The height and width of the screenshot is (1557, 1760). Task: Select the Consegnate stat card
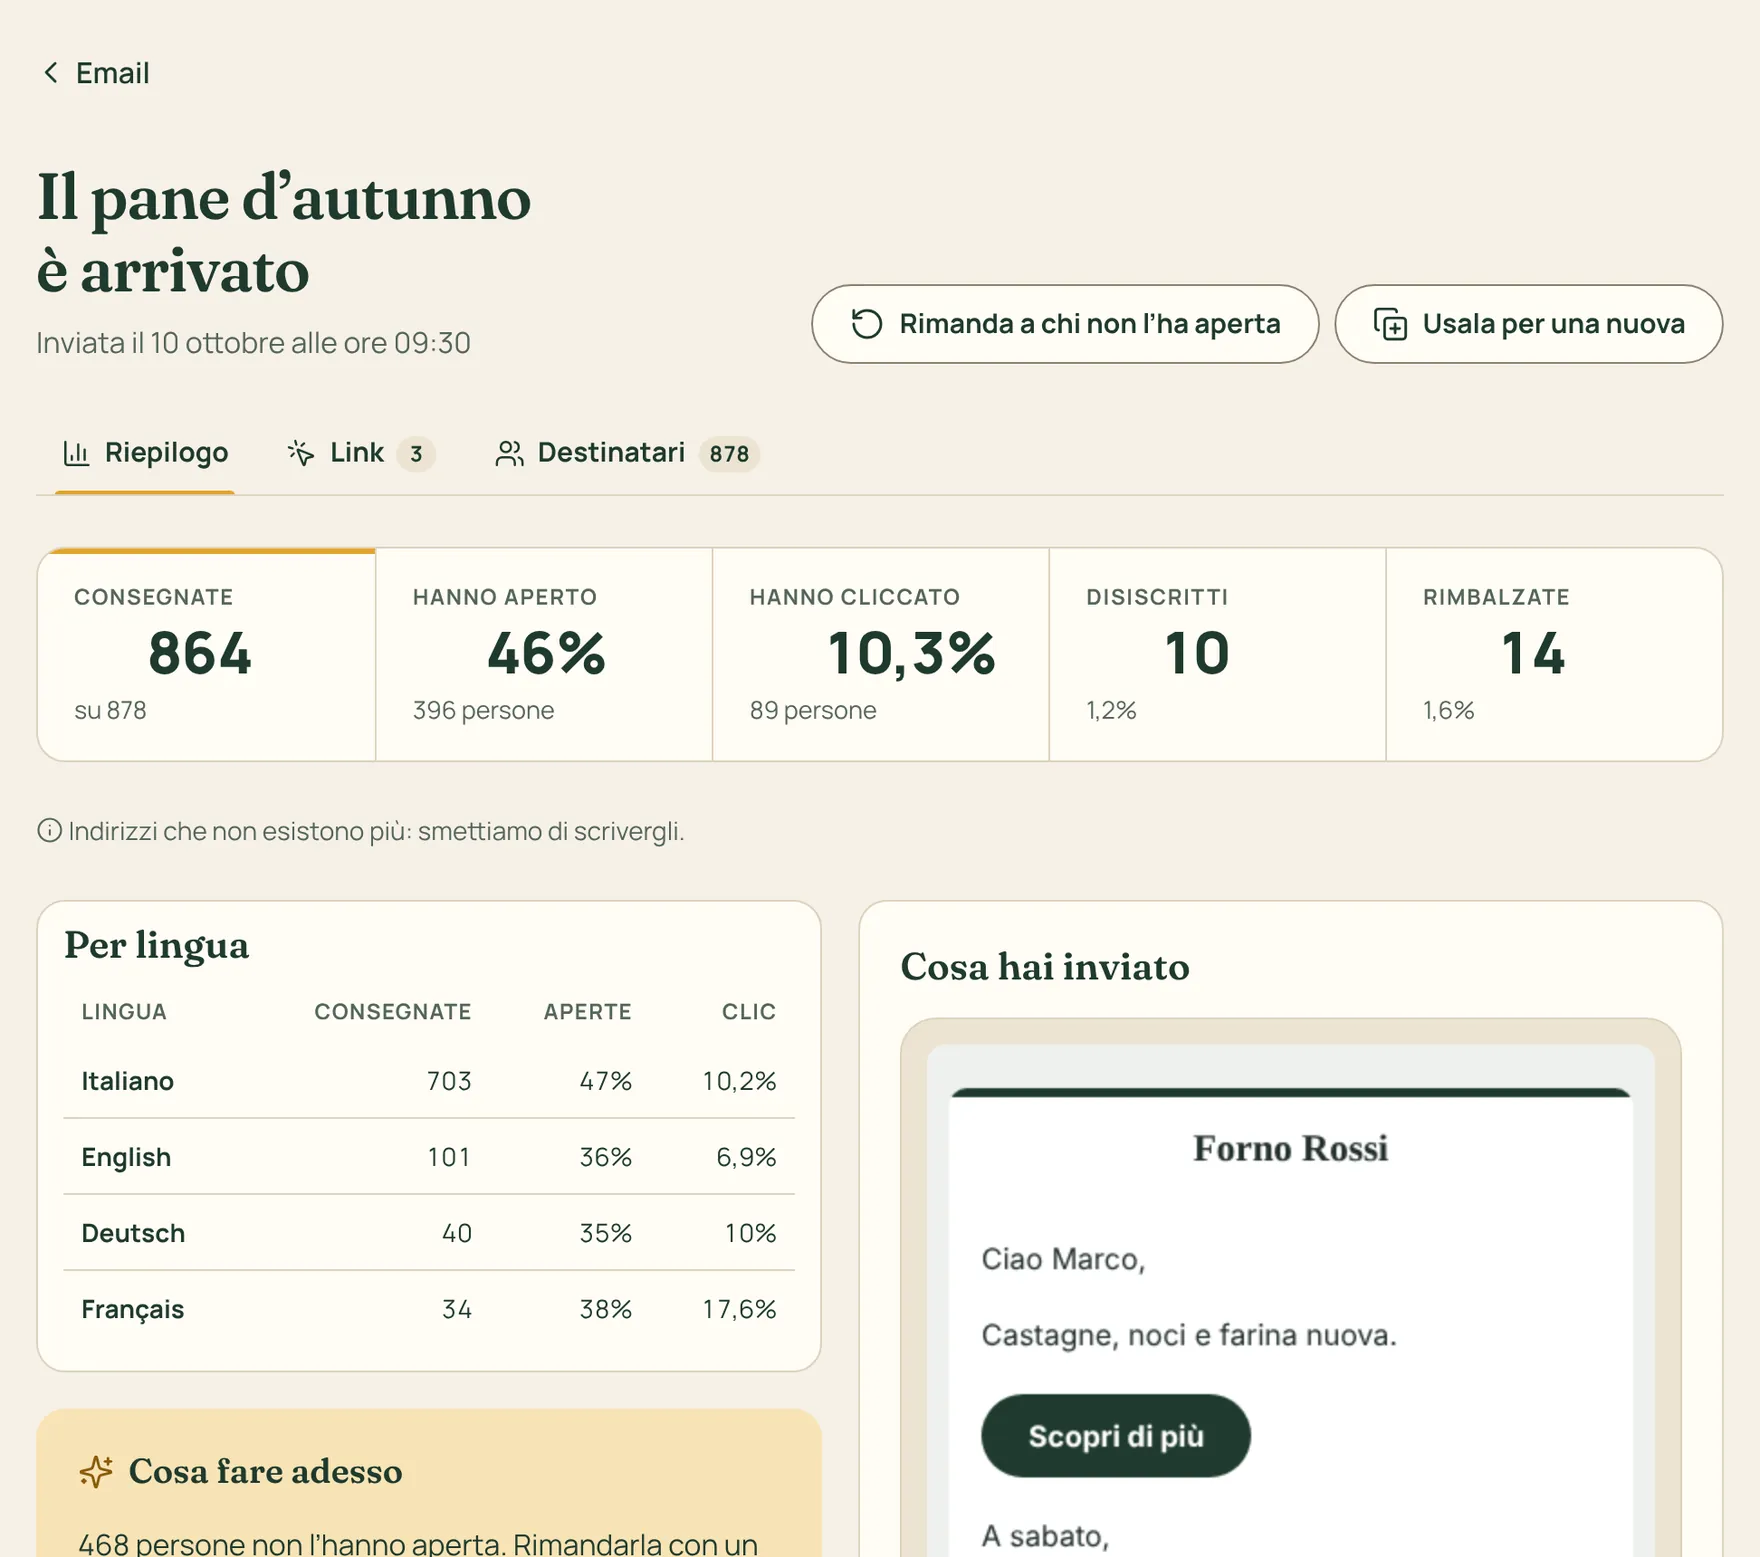coord(207,654)
